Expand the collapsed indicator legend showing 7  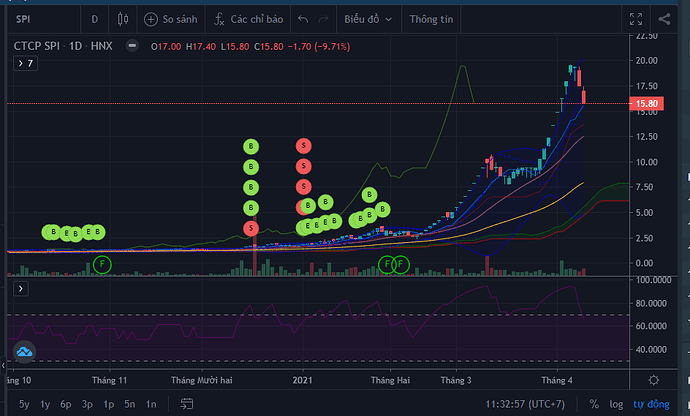click(x=24, y=63)
